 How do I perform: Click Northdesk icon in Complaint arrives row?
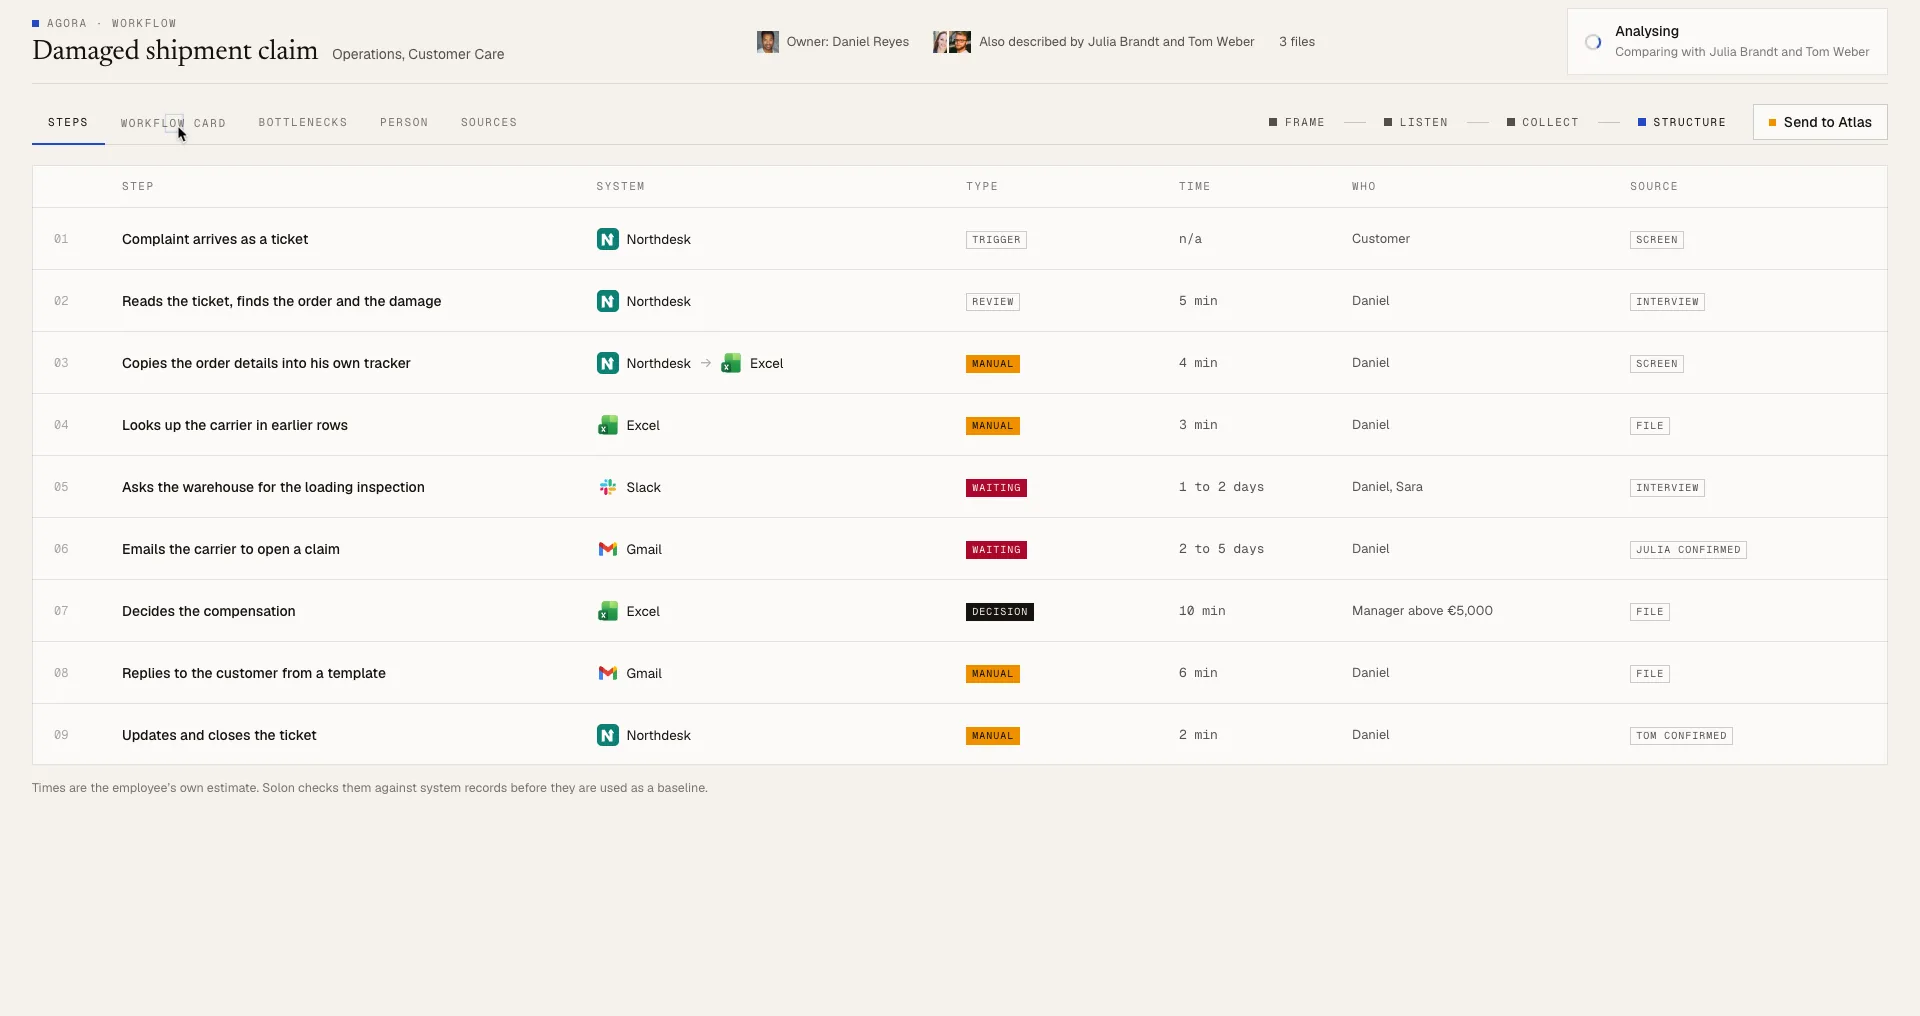point(607,239)
